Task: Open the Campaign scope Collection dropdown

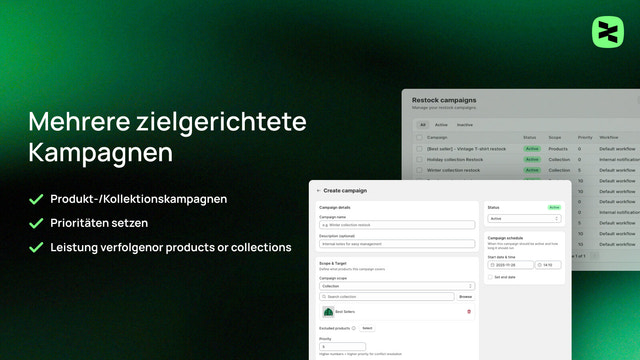Action: click(x=397, y=286)
